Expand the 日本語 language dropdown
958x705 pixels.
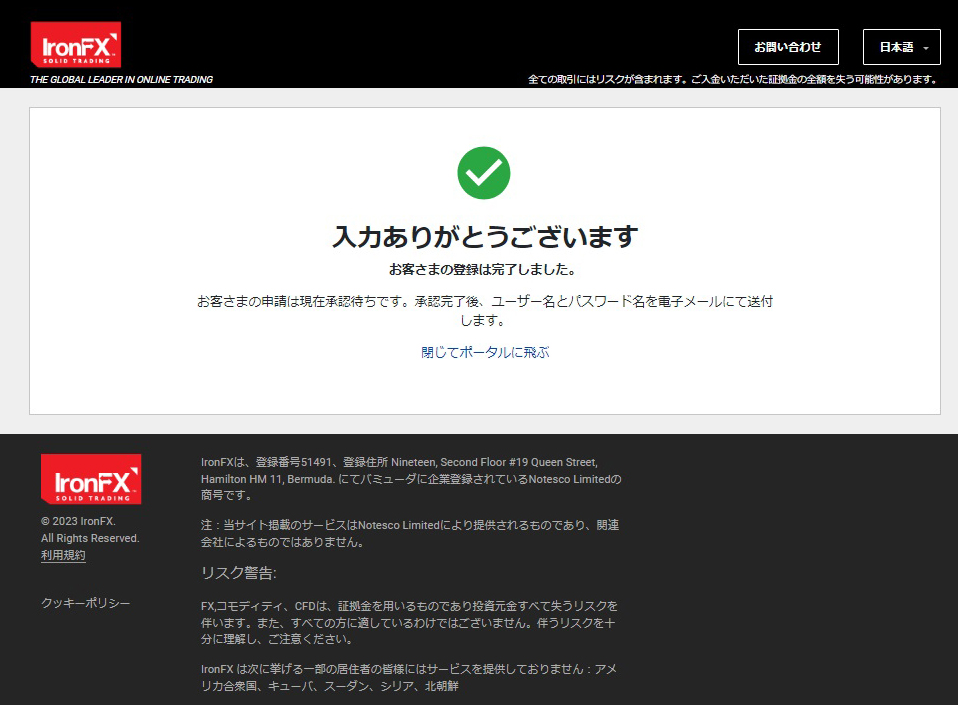[902, 47]
